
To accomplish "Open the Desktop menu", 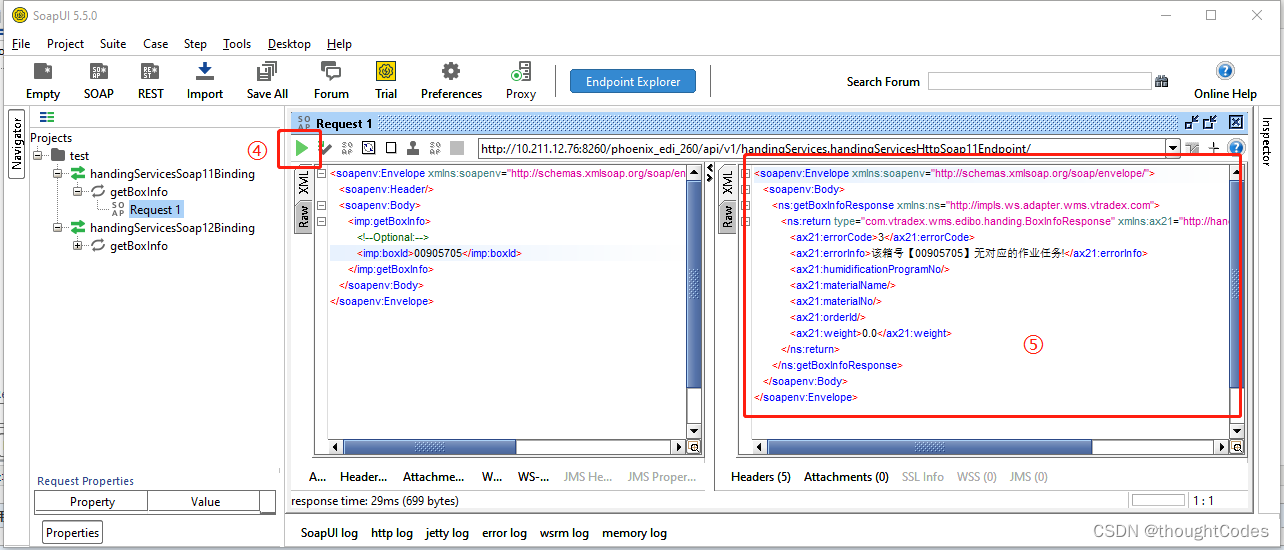I will pyautogui.click(x=289, y=44).
